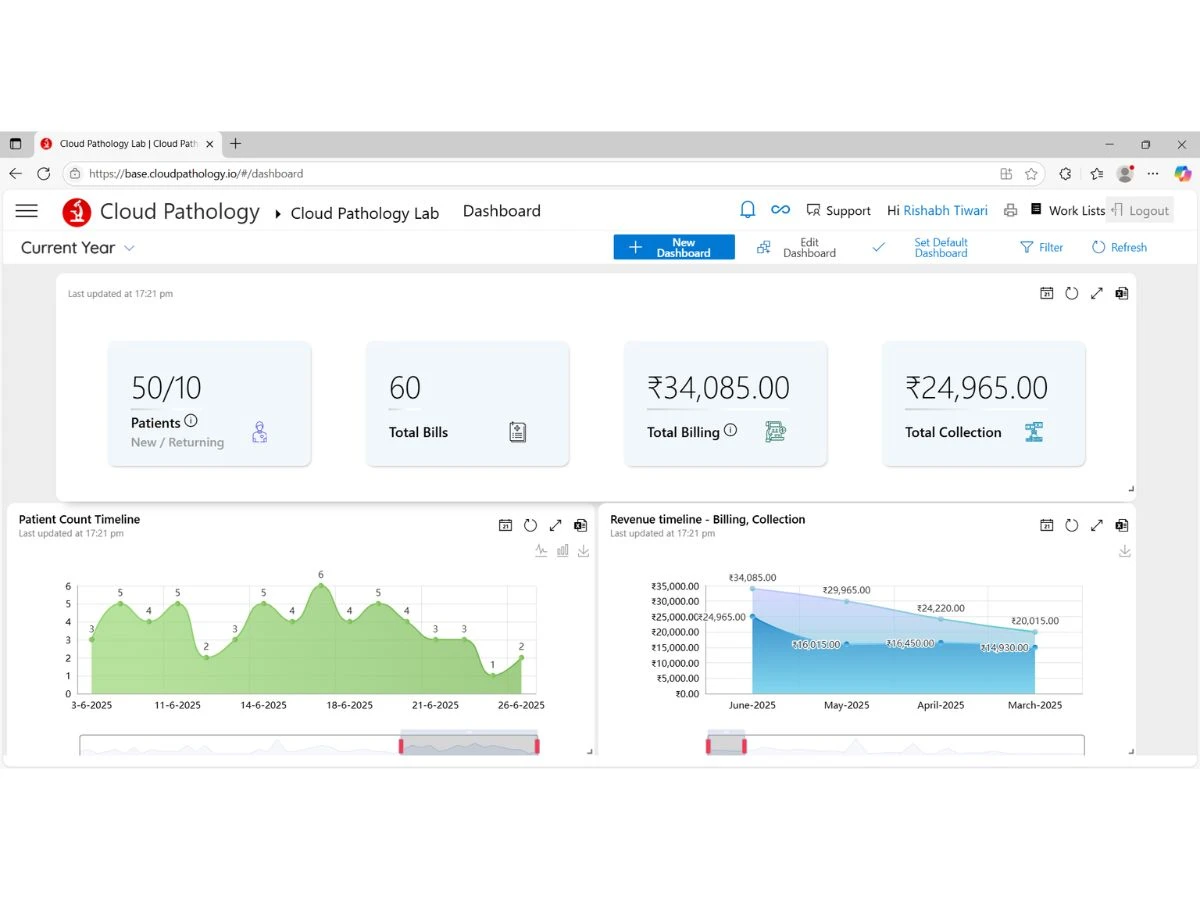This screenshot has width=1200, height=900.
Task: Open the Support menu item
Action: click(x=838, y=210)
